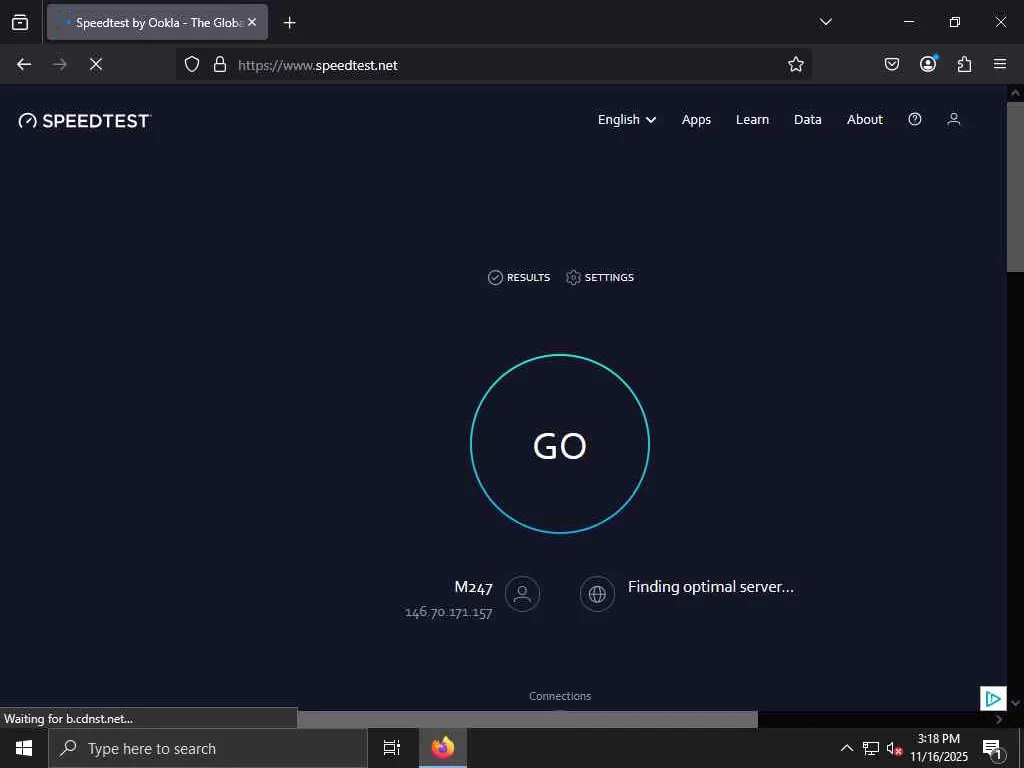Click the horizontal page scrollbar thumb

click(527, 720)
